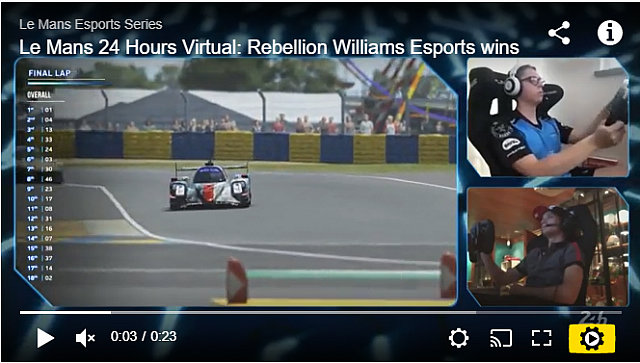Open the share icon options
640x363 pixels.
559,33
